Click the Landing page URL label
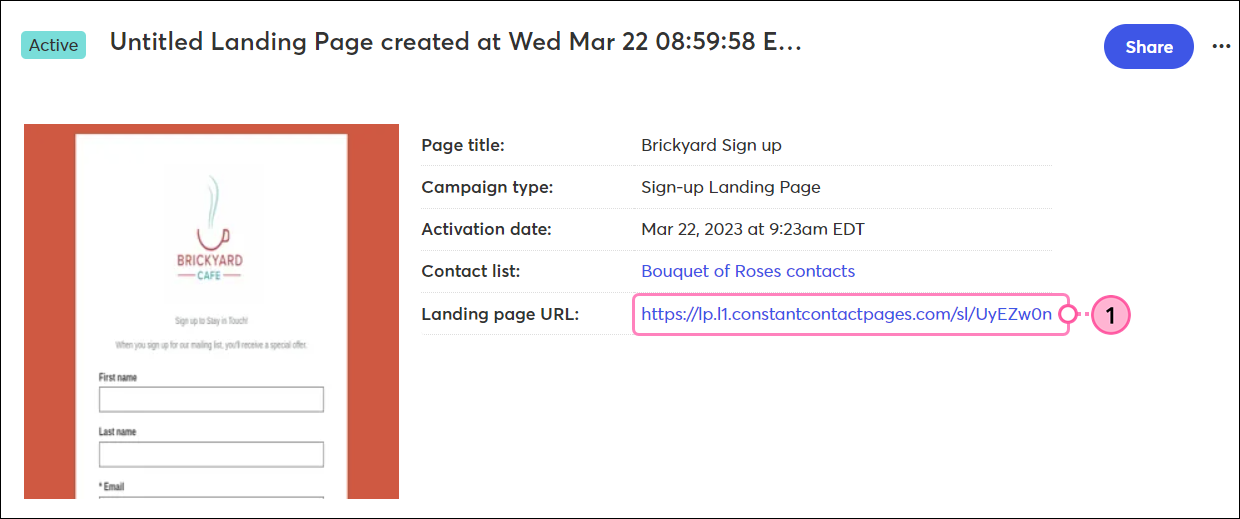Image resolution: width=1240 pixels, height=519 pixels. coord(500,314)
